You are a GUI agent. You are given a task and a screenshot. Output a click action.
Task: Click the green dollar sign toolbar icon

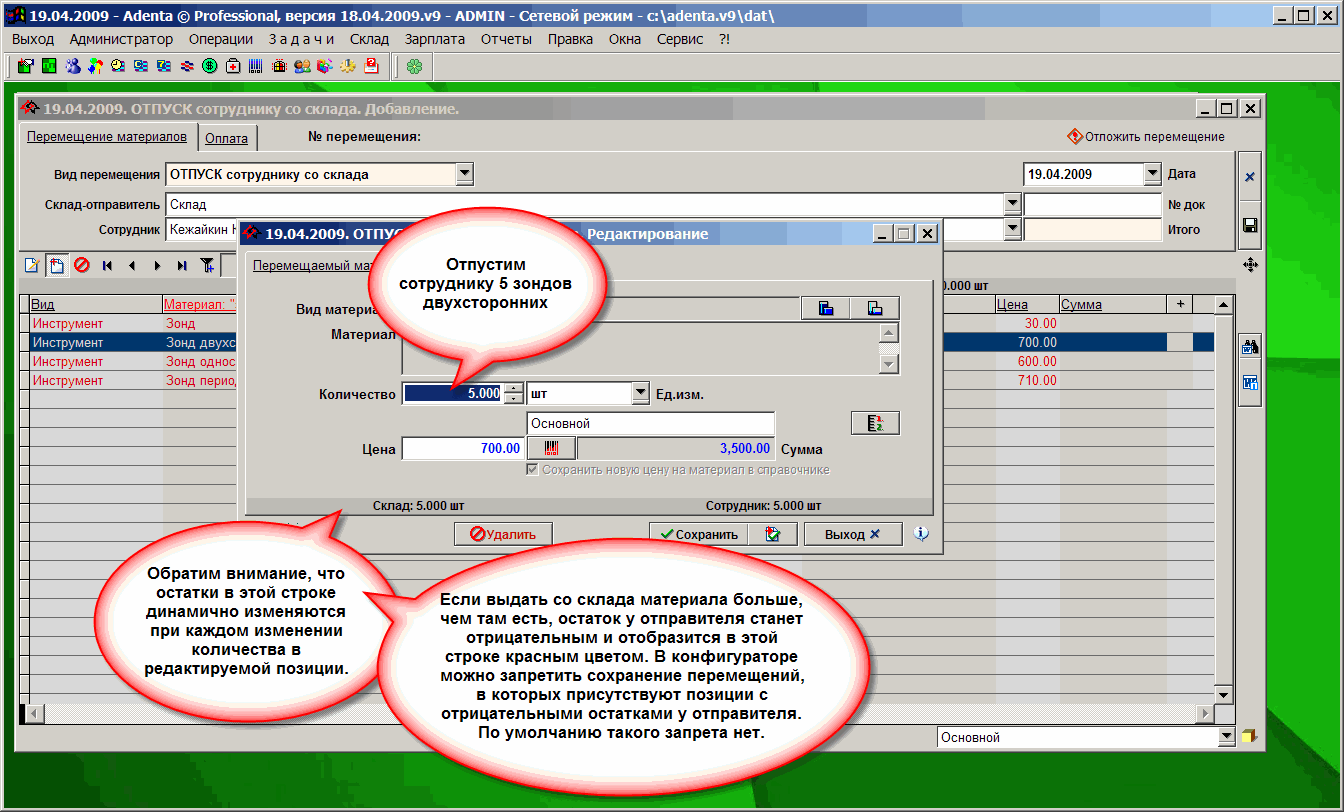(x=210, y=67)
